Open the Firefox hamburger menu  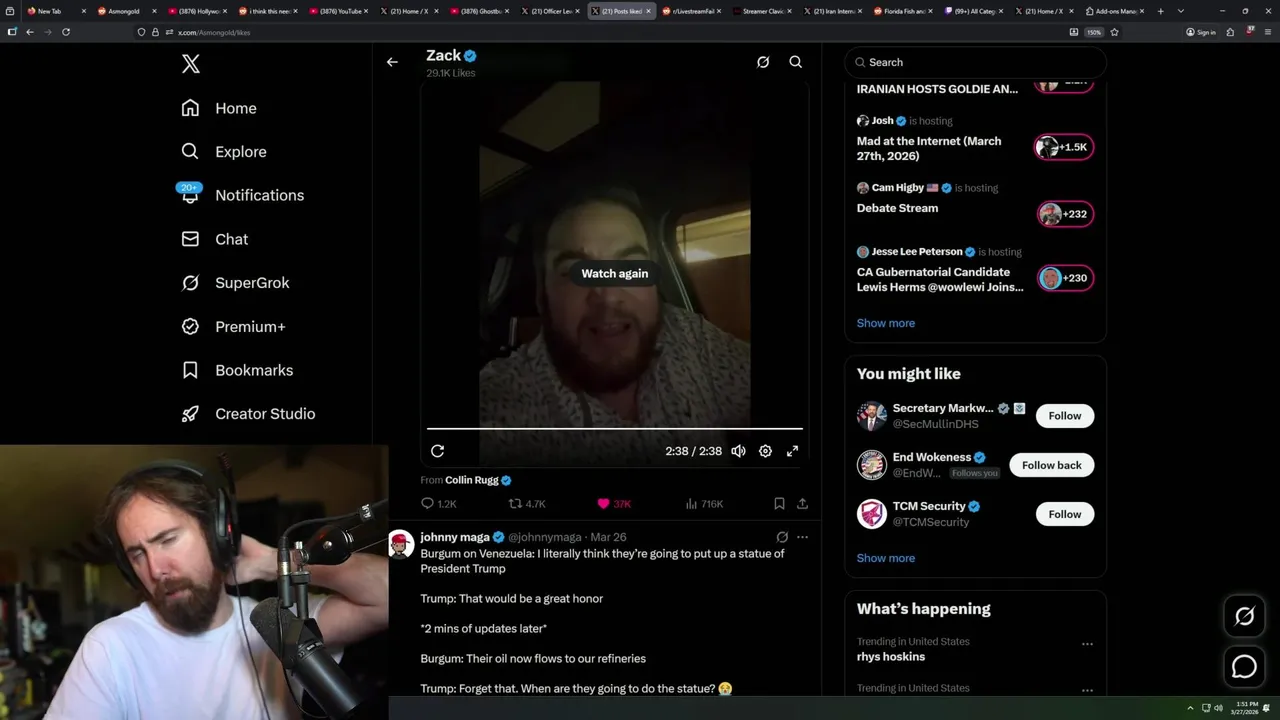(x=1268, y=32)
